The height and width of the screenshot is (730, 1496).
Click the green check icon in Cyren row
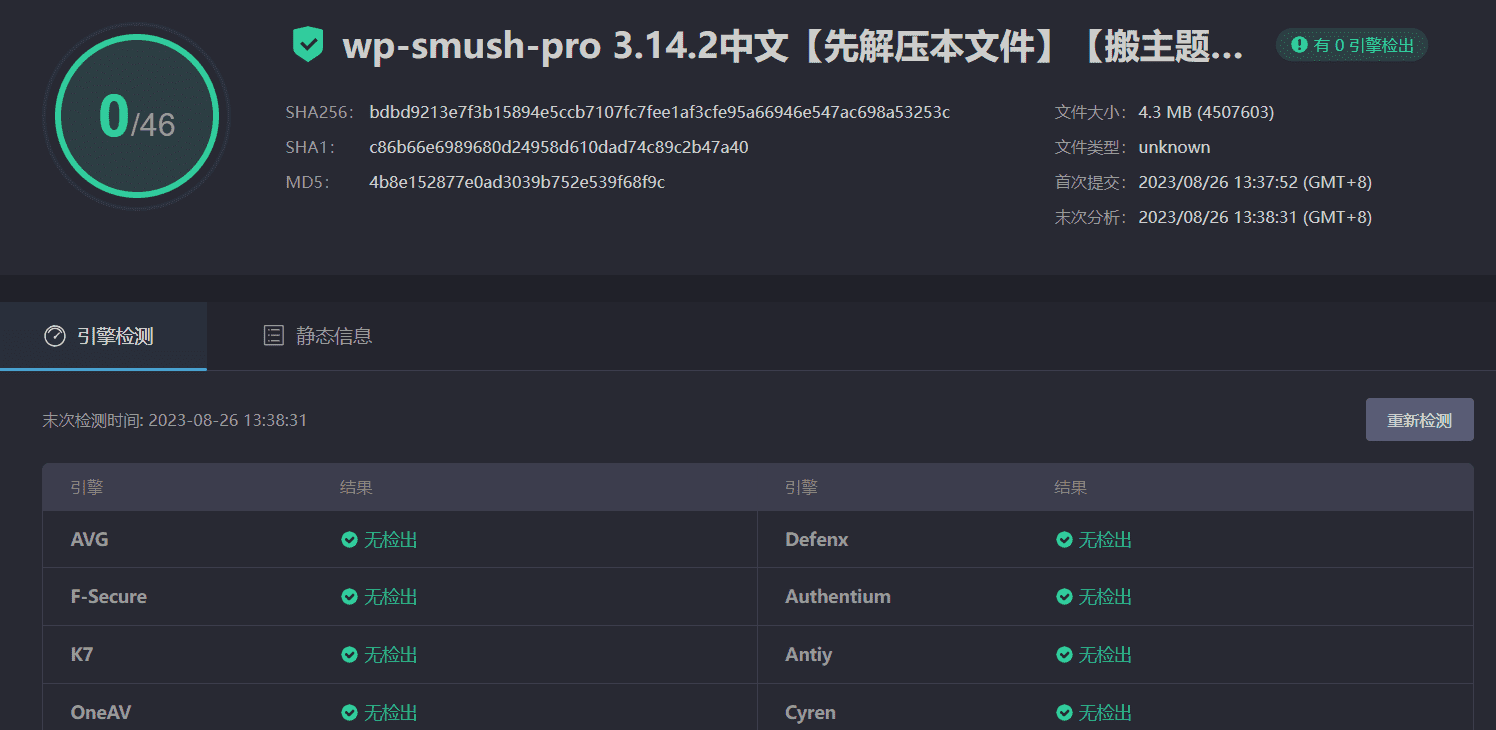[1064, 713]
